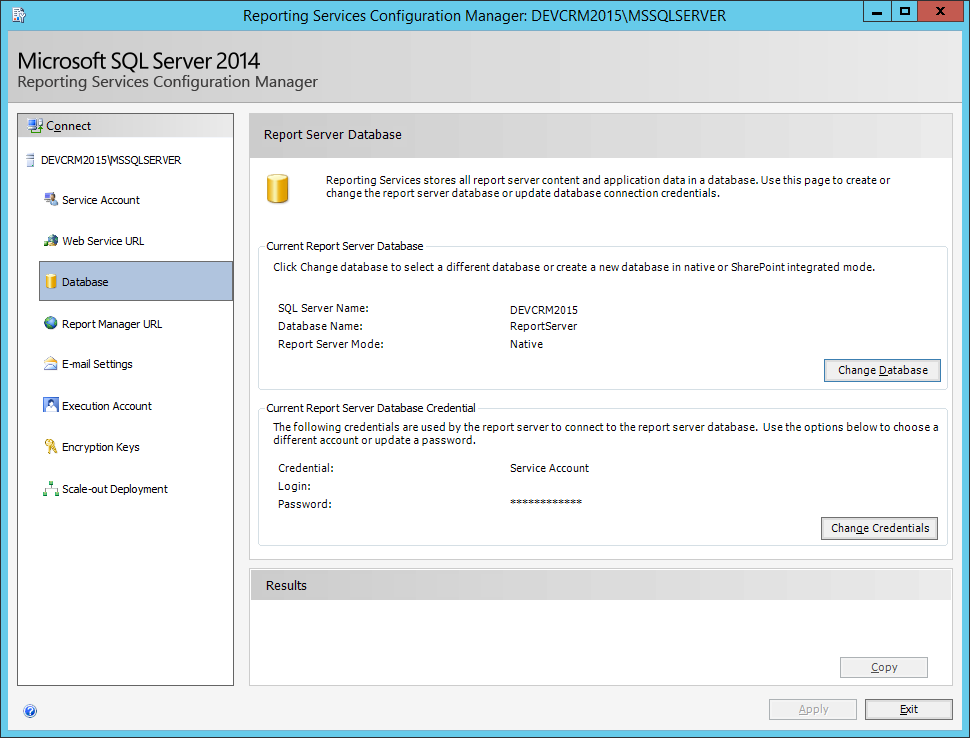Image resolution: width=970 pixels, height=738 pixels.
Task: Open the Service Account page
Action: coord(100,200)
